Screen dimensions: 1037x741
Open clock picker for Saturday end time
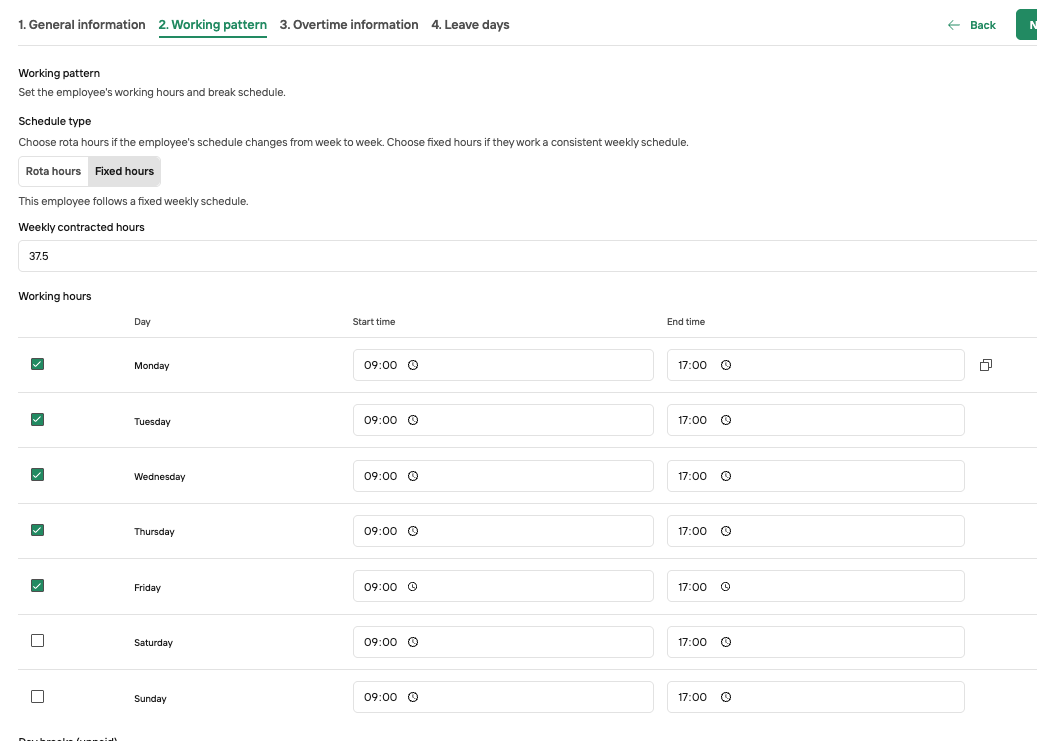click(x=726, y=642)
